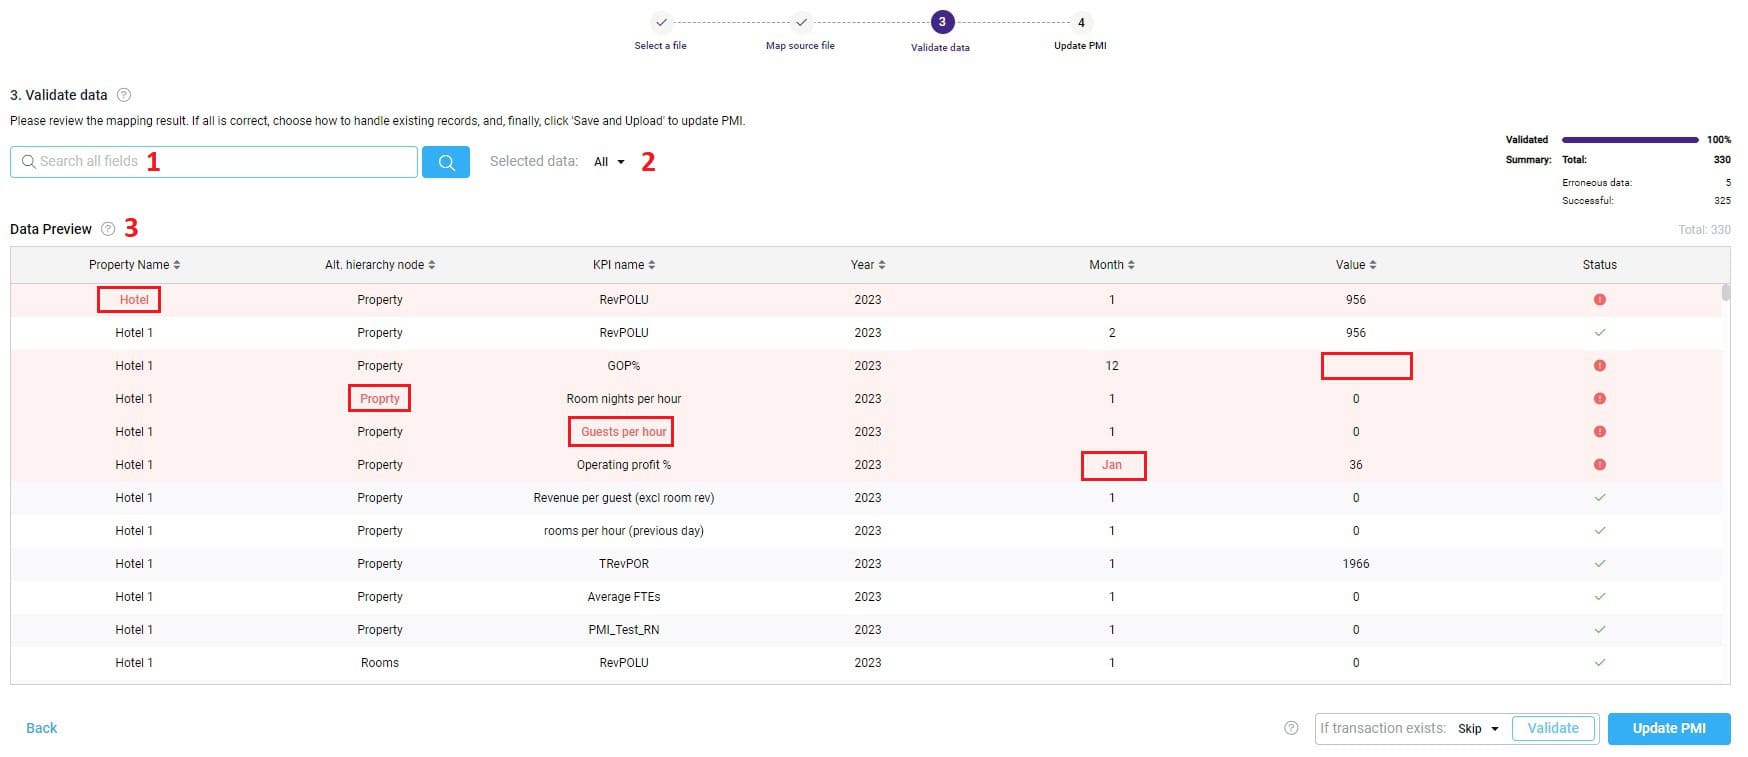Click the Validate button
This screenshot has height=757, width=1748.
[1552, 728]
